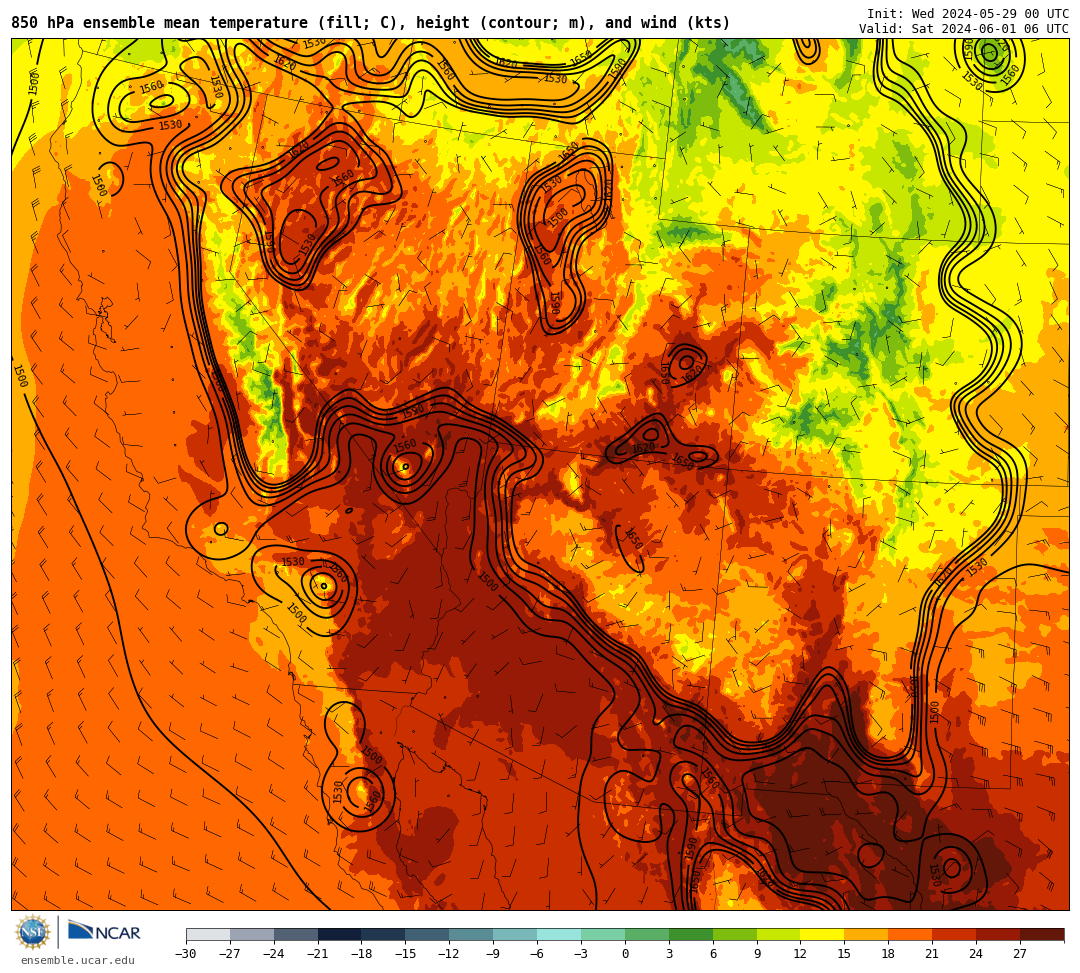Pick the colorbar swatch between −24 and −21
Viewport: 1080px width, 973px height.
click(296, 934)
